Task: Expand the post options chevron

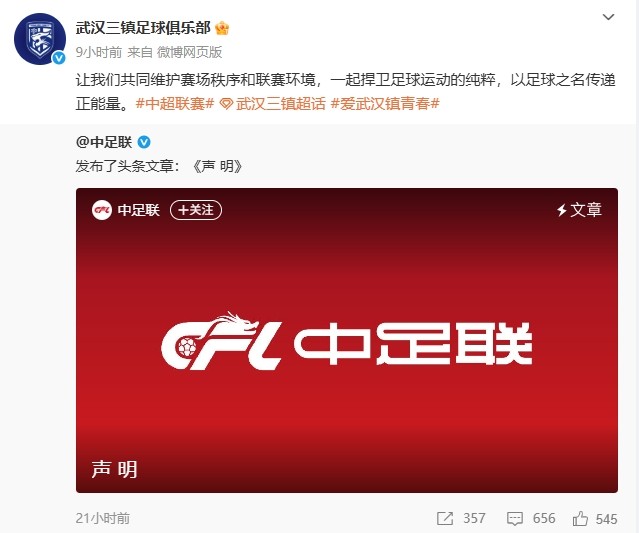Action: click(x=608, y=17)
